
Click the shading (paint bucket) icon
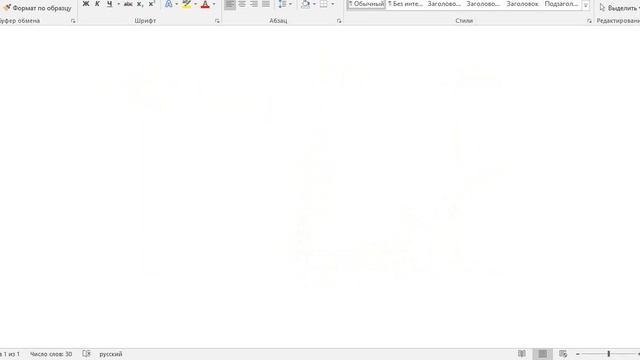pyautogui.click(x=305, y=4)
